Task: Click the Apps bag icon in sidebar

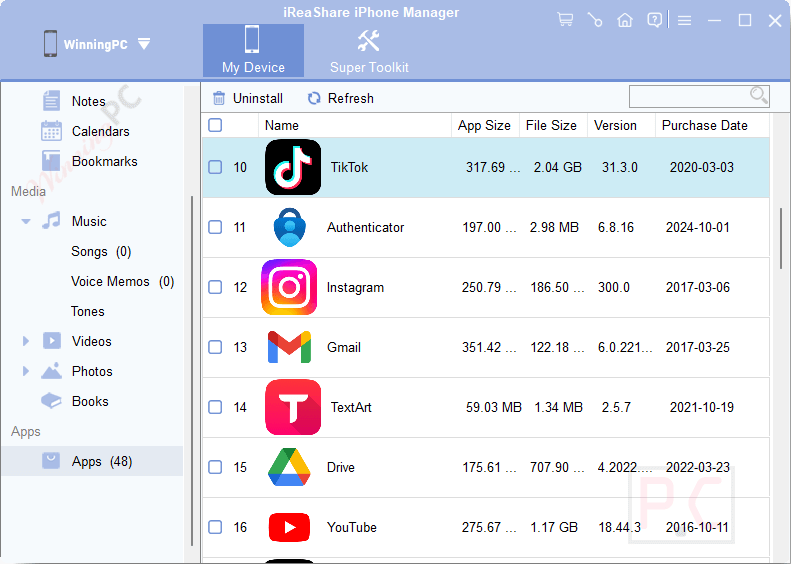Action: point(51,461)
